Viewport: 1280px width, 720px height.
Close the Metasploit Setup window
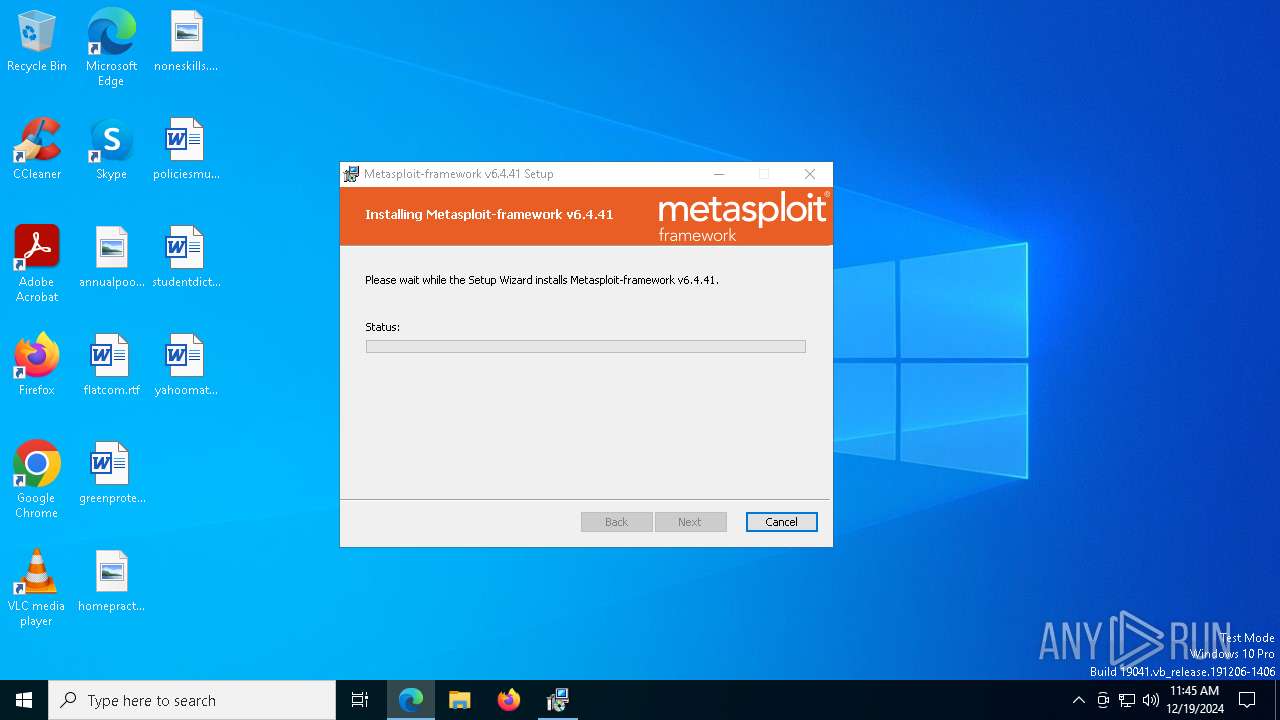pos(810,174)
